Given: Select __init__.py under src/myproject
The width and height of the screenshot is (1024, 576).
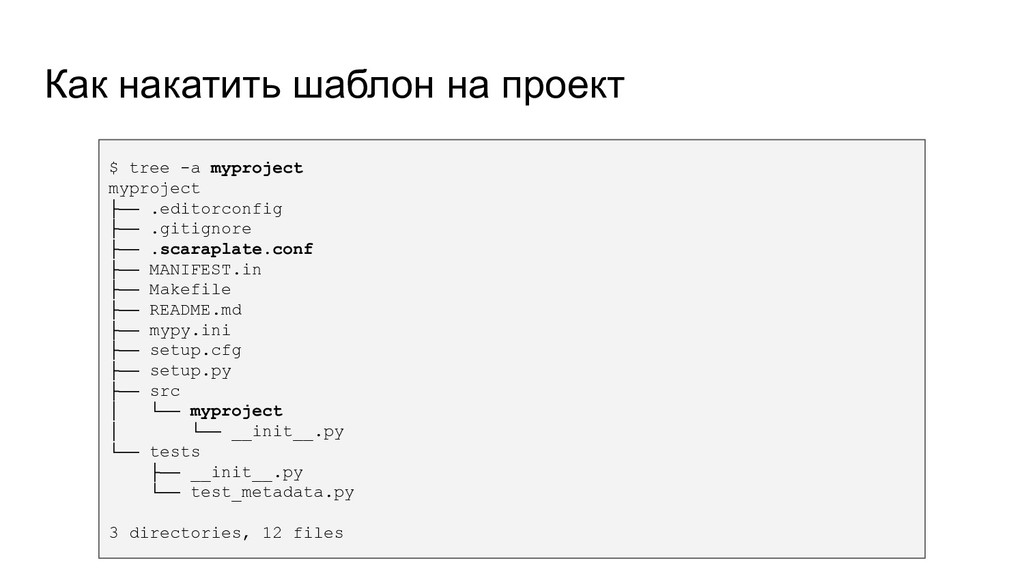Looking at the screenshot, I should [x=287, y=432].
